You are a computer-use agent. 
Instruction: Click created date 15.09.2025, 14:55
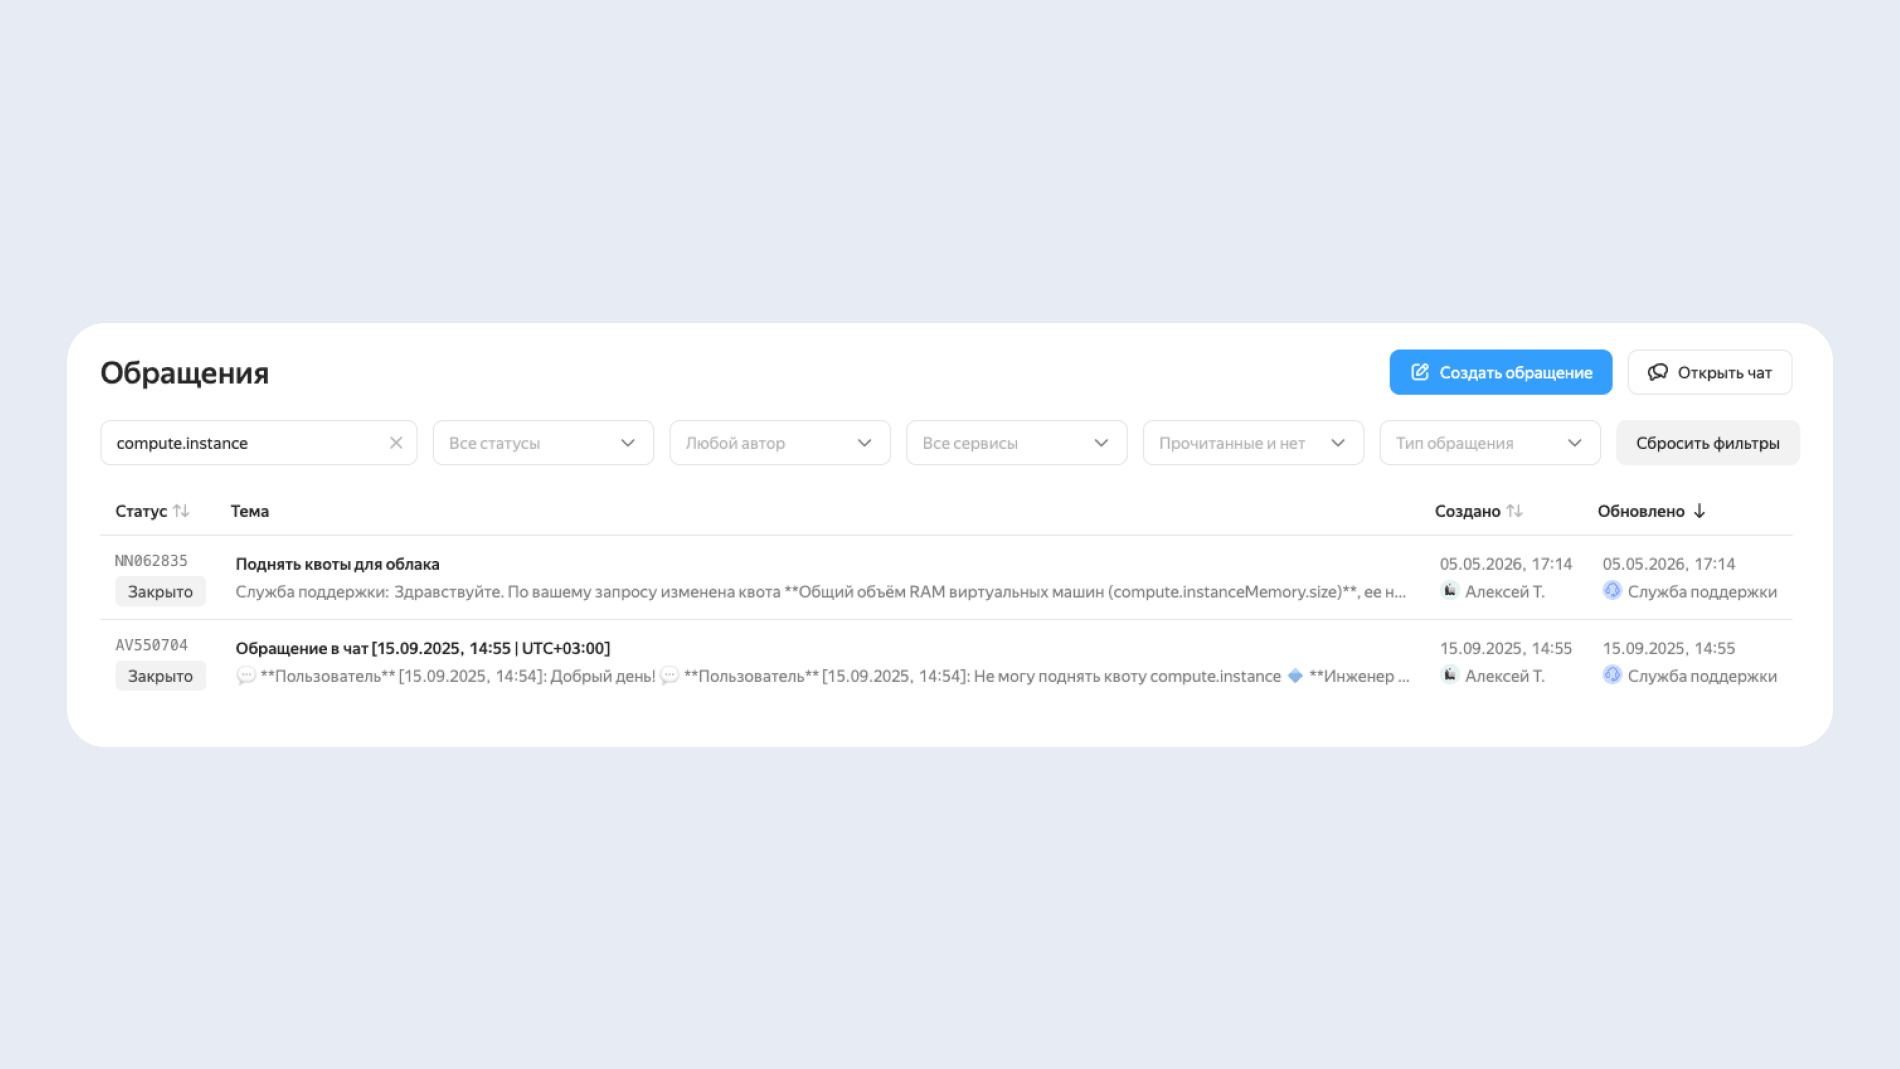(1505, 648)
